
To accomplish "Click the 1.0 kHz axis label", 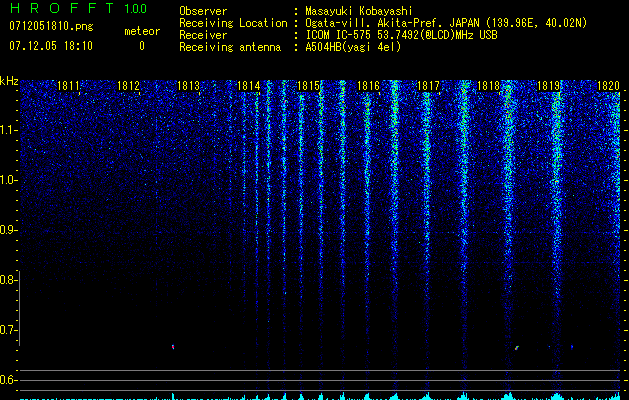I will [x=9, y=180].
